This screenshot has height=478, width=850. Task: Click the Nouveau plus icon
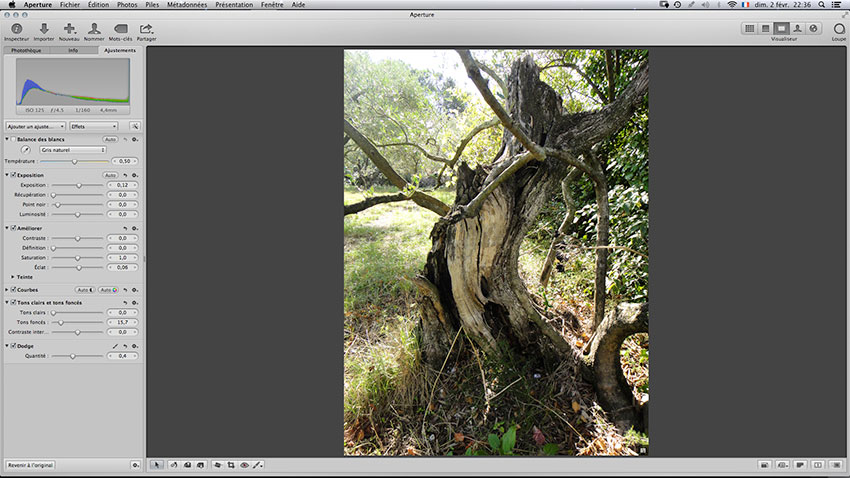pyautogui.click(x=69, y=31)
